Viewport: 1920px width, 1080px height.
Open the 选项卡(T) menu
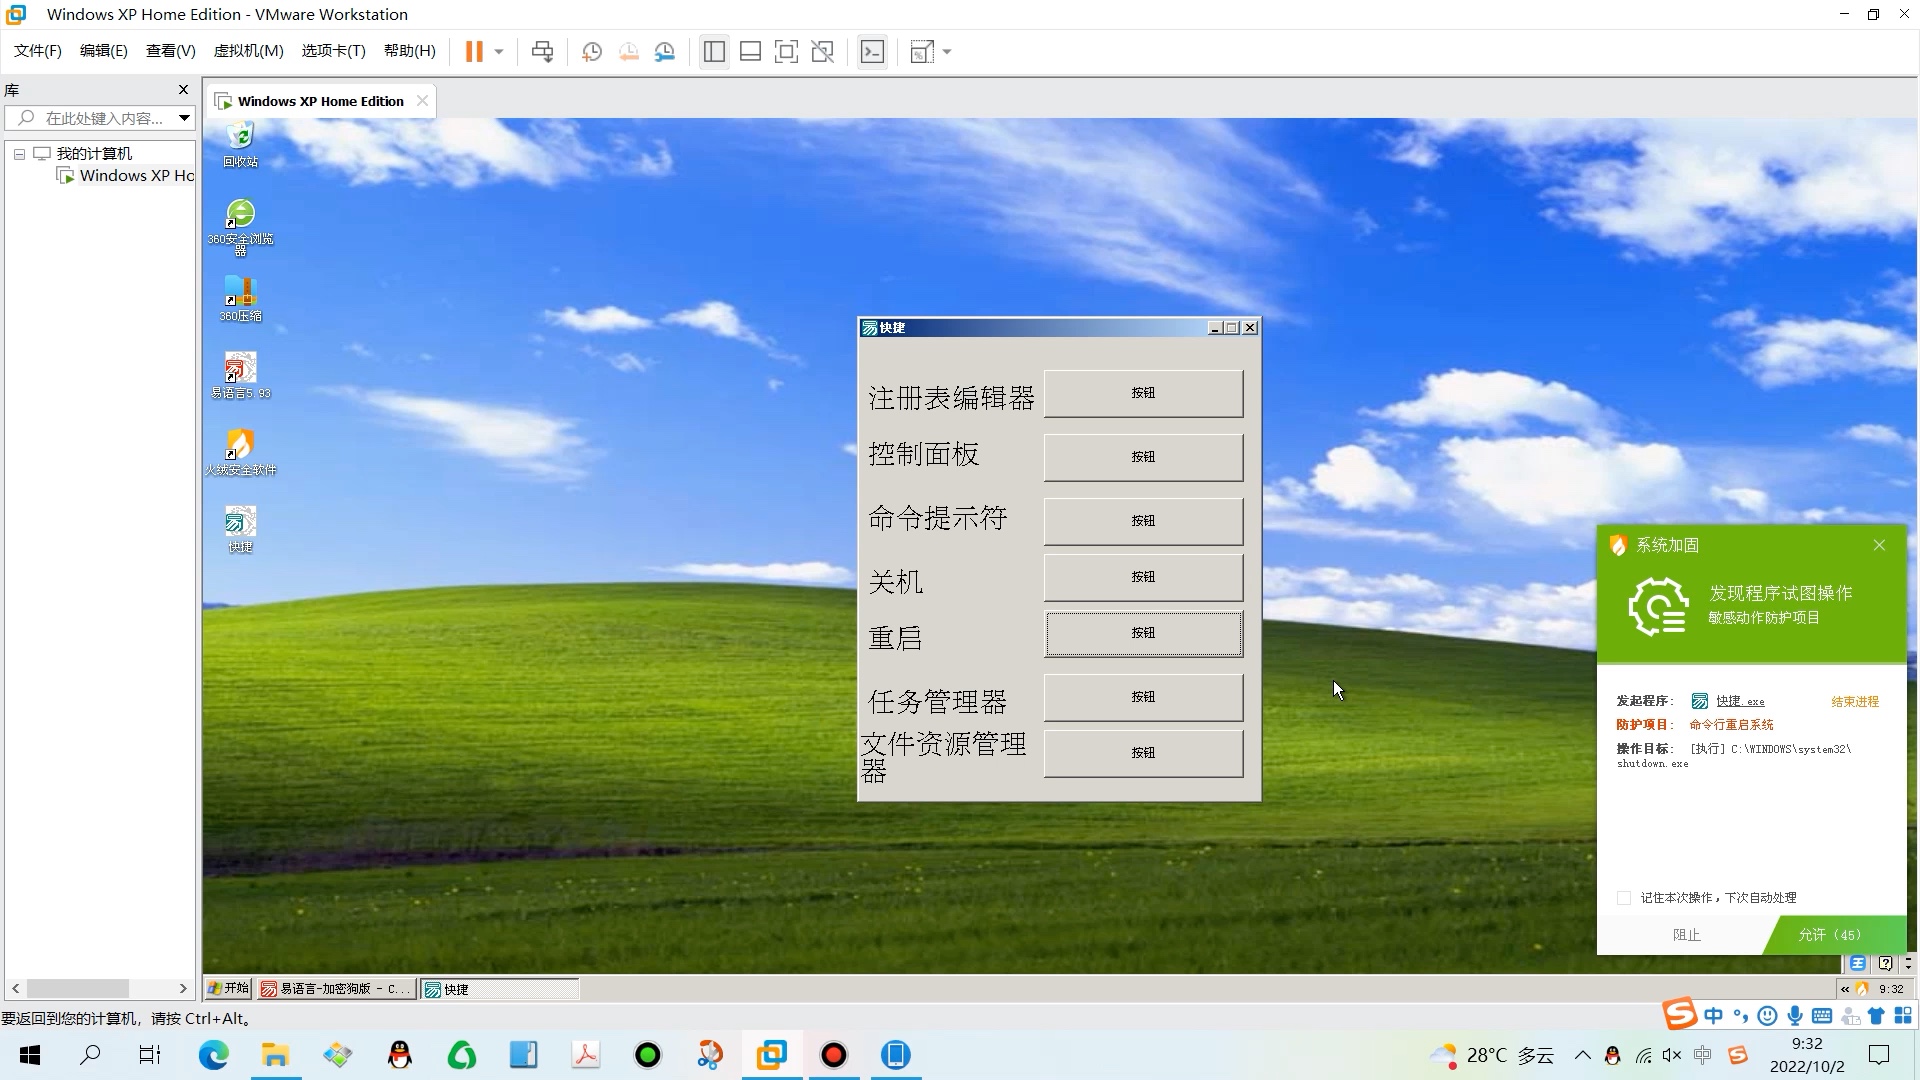click(334, 51)
